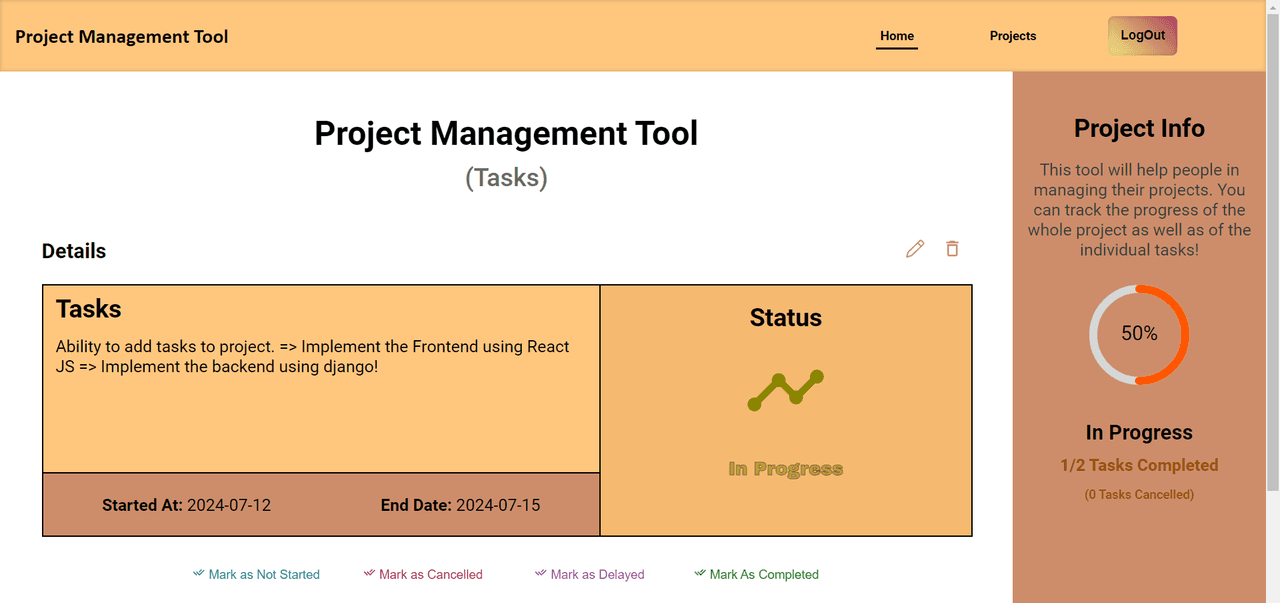The height and width of the screenshot is (603, 1280).
Task: Click the Started At 2024-07-12 field
Action: 186,505
